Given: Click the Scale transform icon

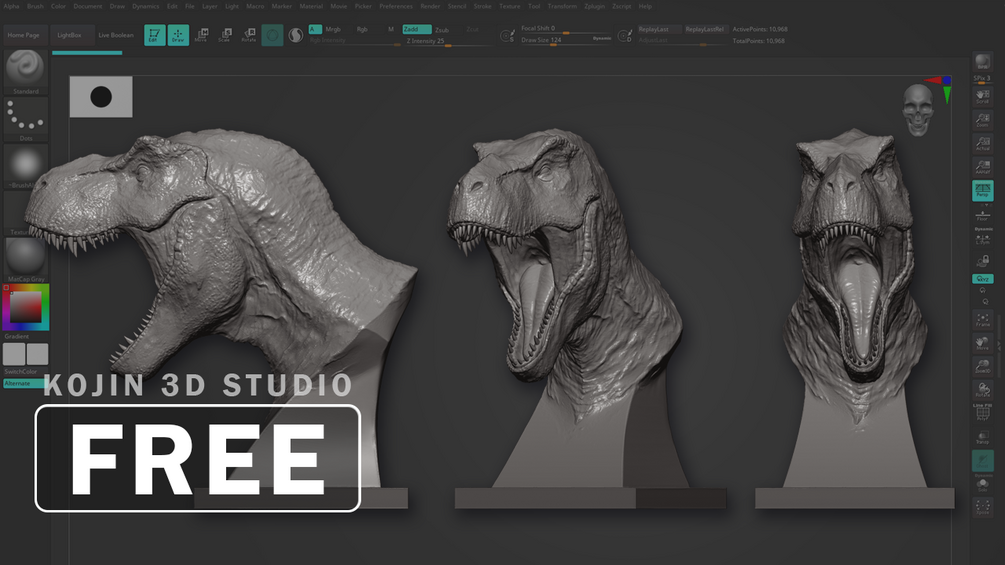Looking at the screenshot, I should pyautogui.click(x=224, y=35).
